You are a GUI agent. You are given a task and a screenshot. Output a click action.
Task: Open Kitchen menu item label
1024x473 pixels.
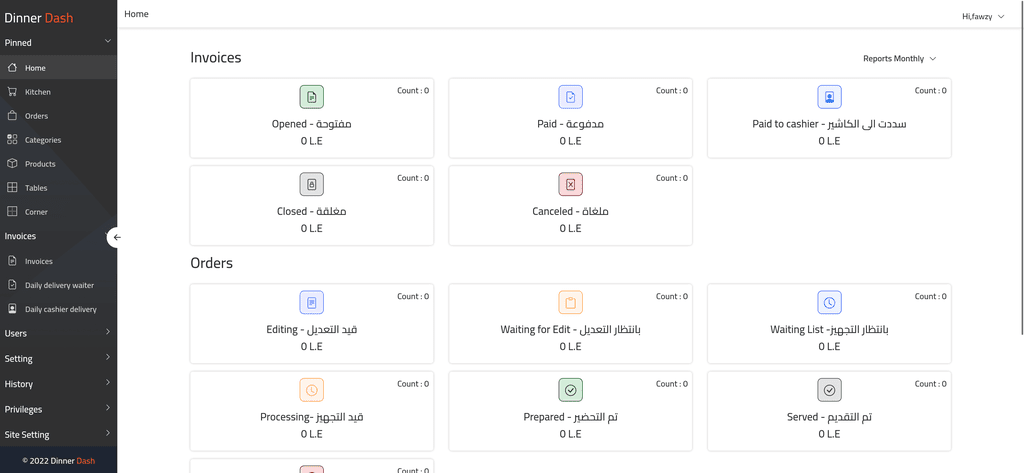tap(38, 92)
